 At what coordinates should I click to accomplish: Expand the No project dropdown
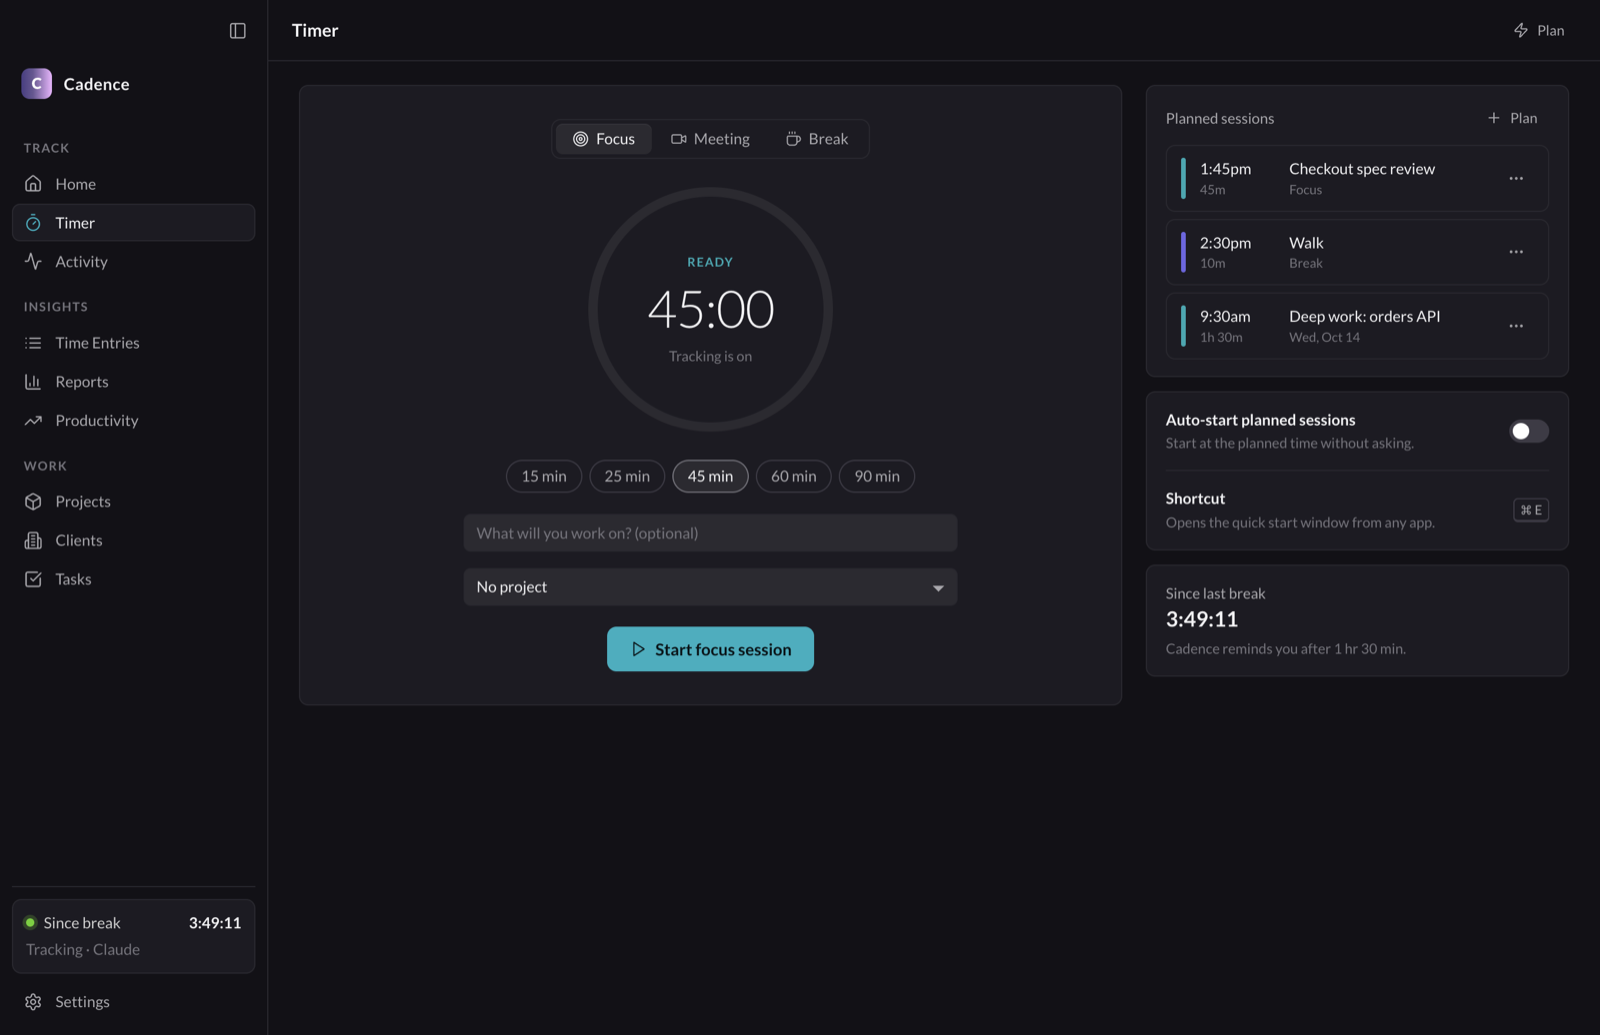point(710,587)
